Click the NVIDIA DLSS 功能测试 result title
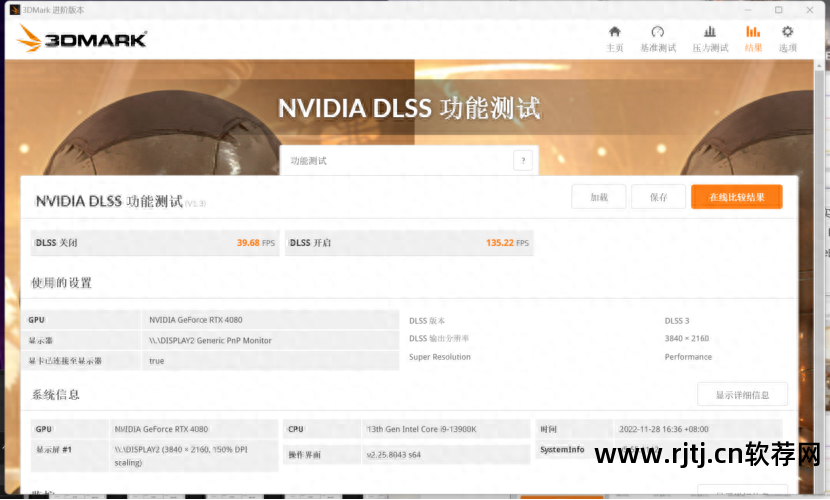 pos(109,202)
